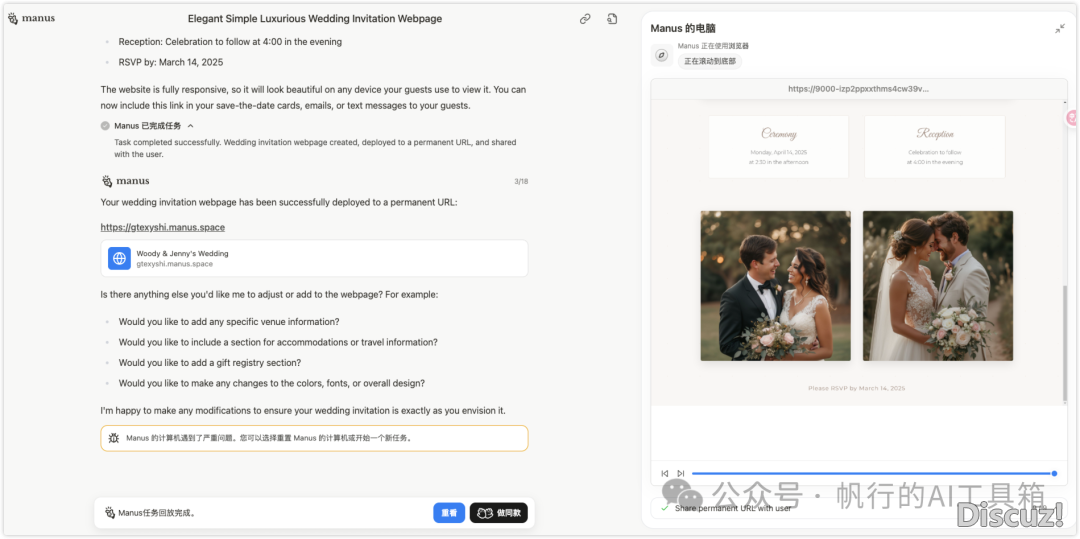
Task: Click the Manus logo in top-left corner
Action: (32, 18)
